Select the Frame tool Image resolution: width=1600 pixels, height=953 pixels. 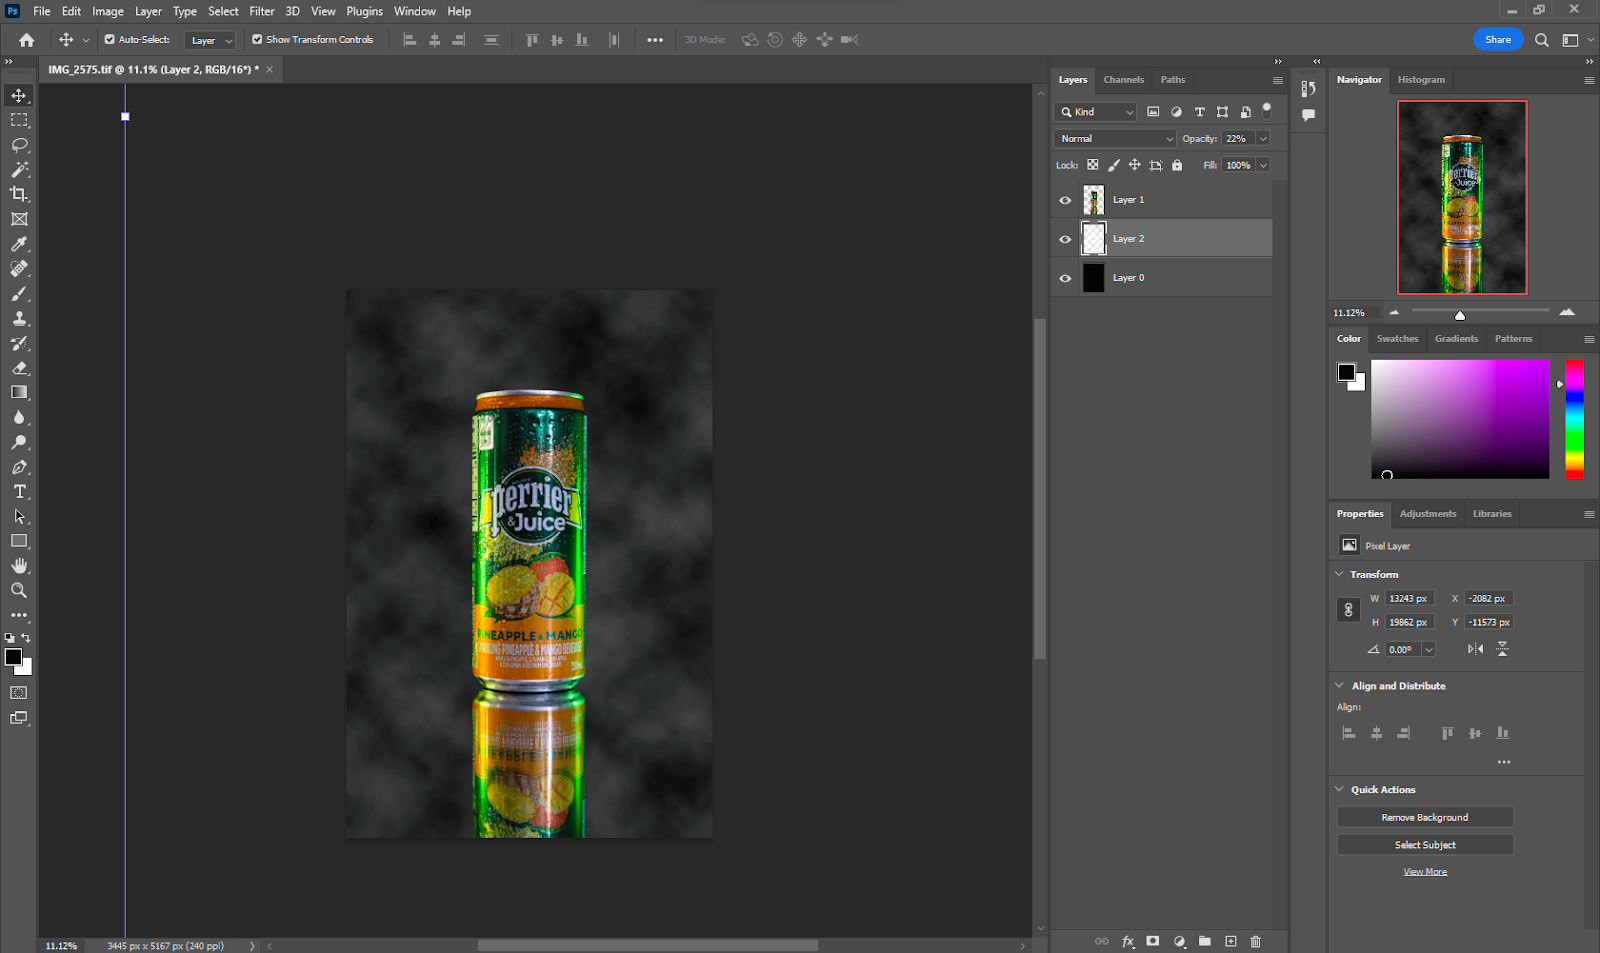click(x=19, y=219)
